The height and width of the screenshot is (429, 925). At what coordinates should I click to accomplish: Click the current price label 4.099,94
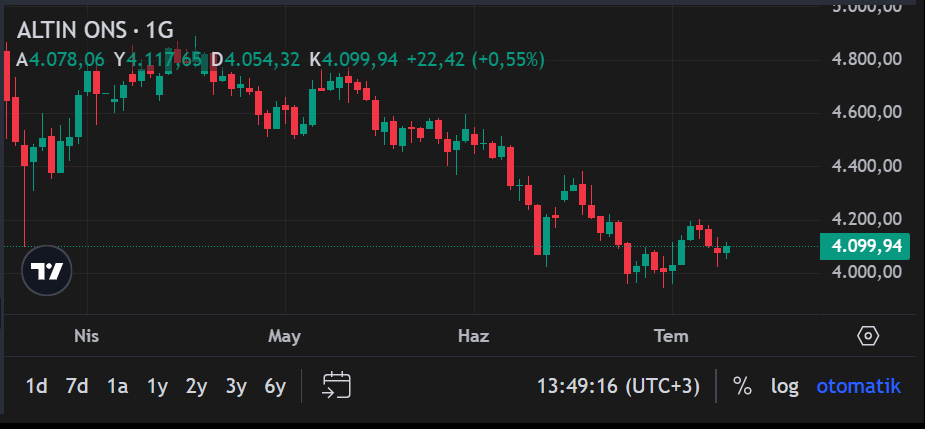(x=864, y=246)
